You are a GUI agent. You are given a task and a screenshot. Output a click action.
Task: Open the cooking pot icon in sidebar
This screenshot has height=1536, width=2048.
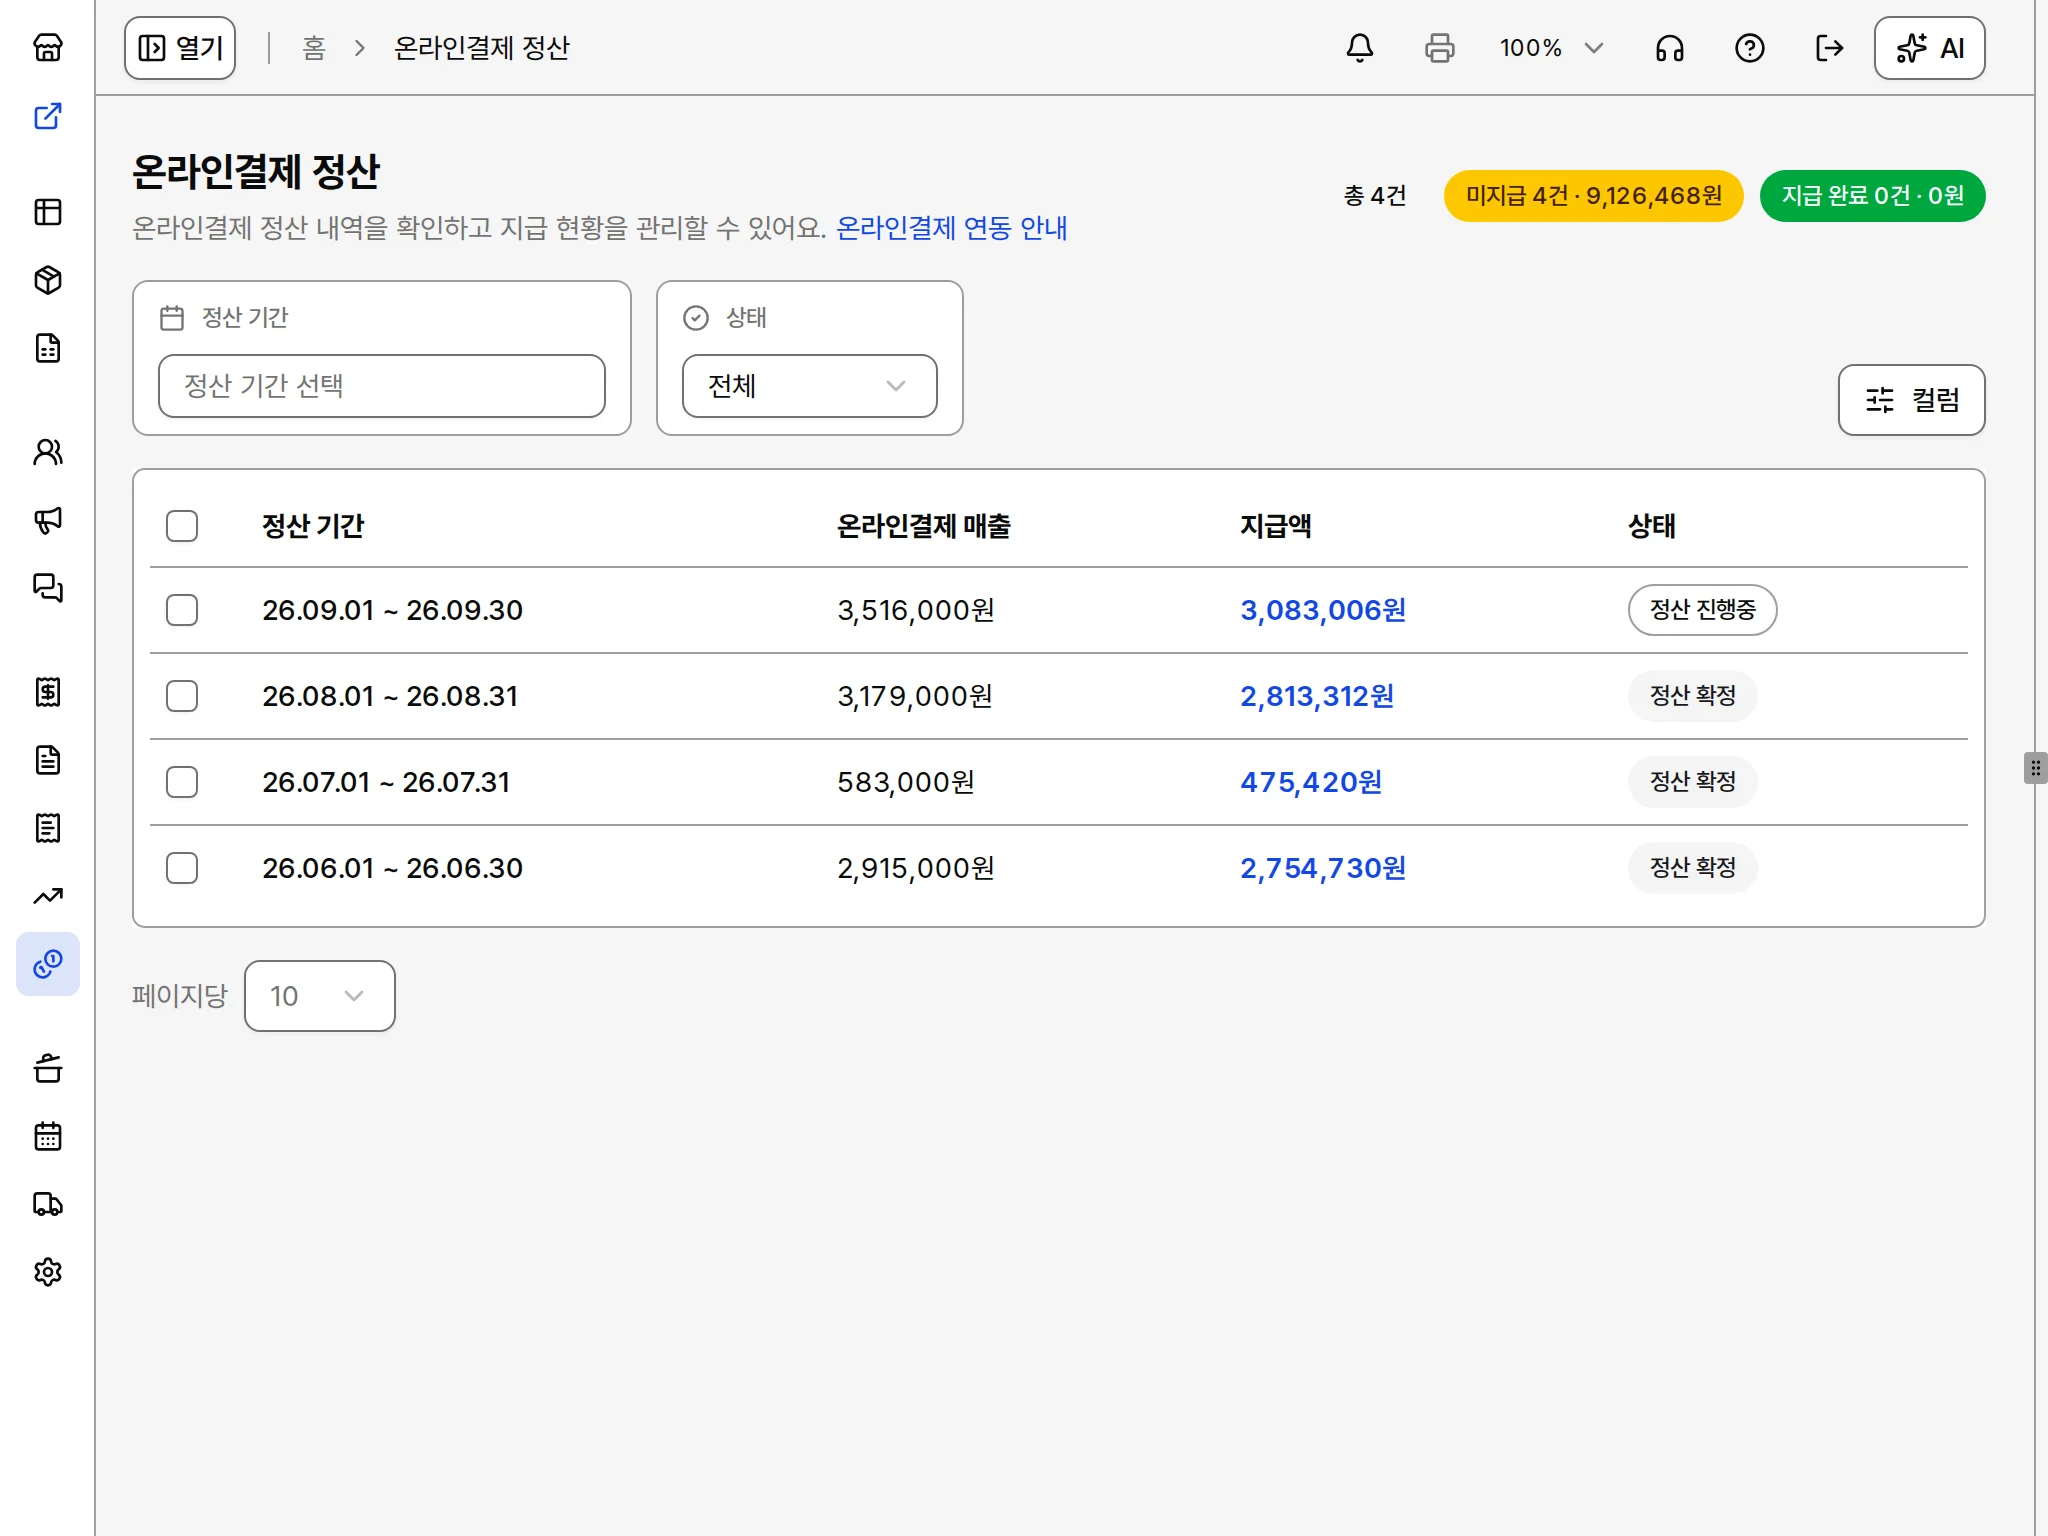tap(48, 1068)
